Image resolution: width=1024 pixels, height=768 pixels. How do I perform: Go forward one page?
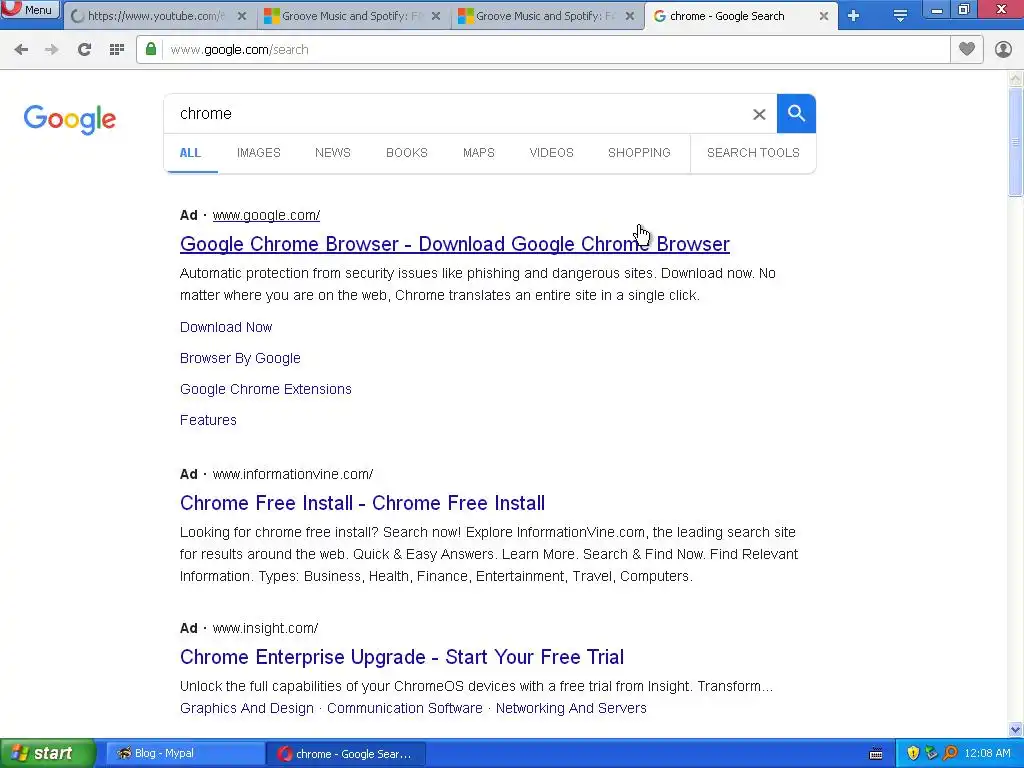(52, 50)
